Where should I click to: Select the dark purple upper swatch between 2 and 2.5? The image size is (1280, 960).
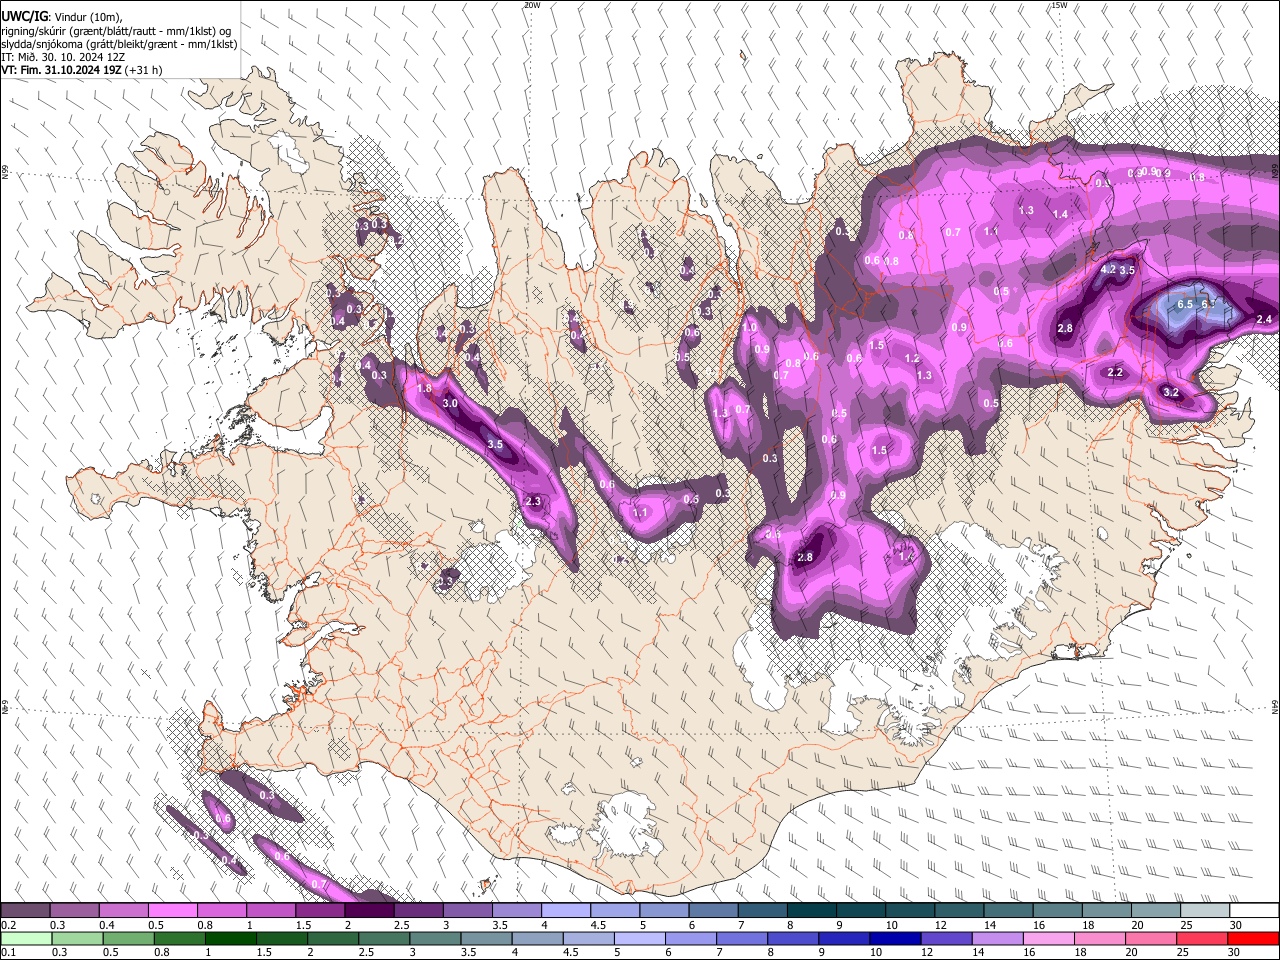[x=368, y=911]
